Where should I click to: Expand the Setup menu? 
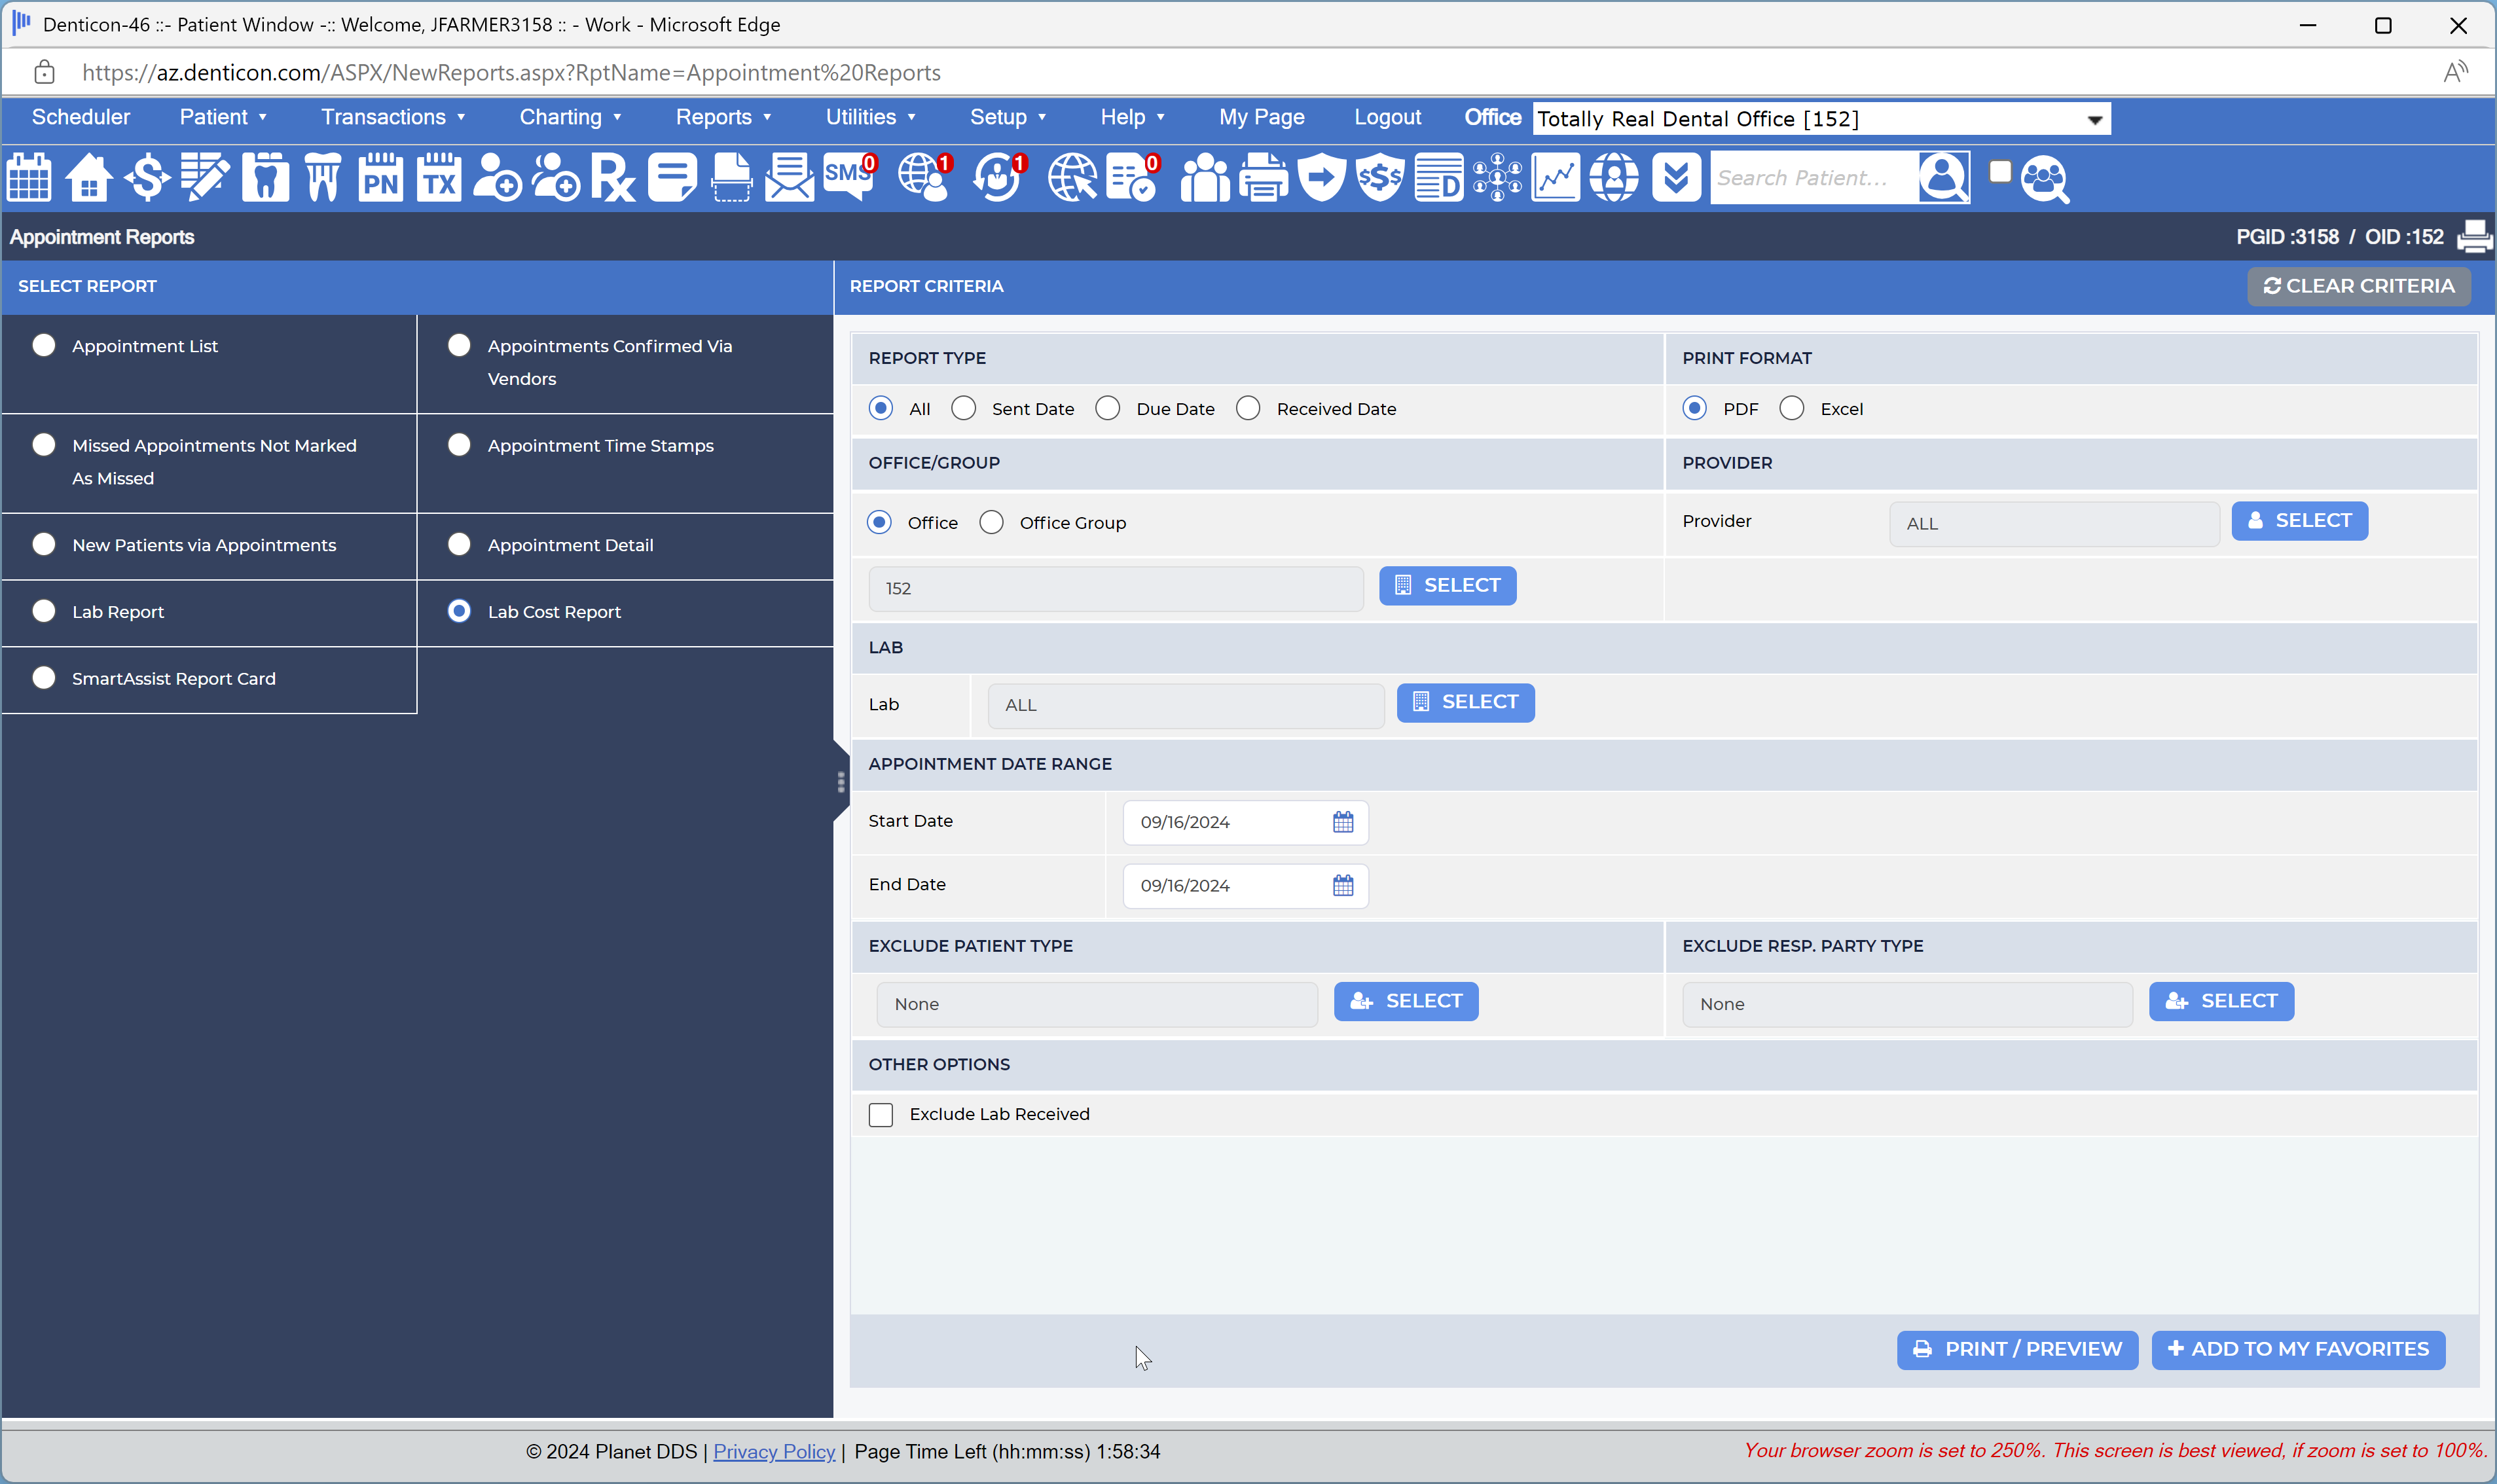point(1008,117)
